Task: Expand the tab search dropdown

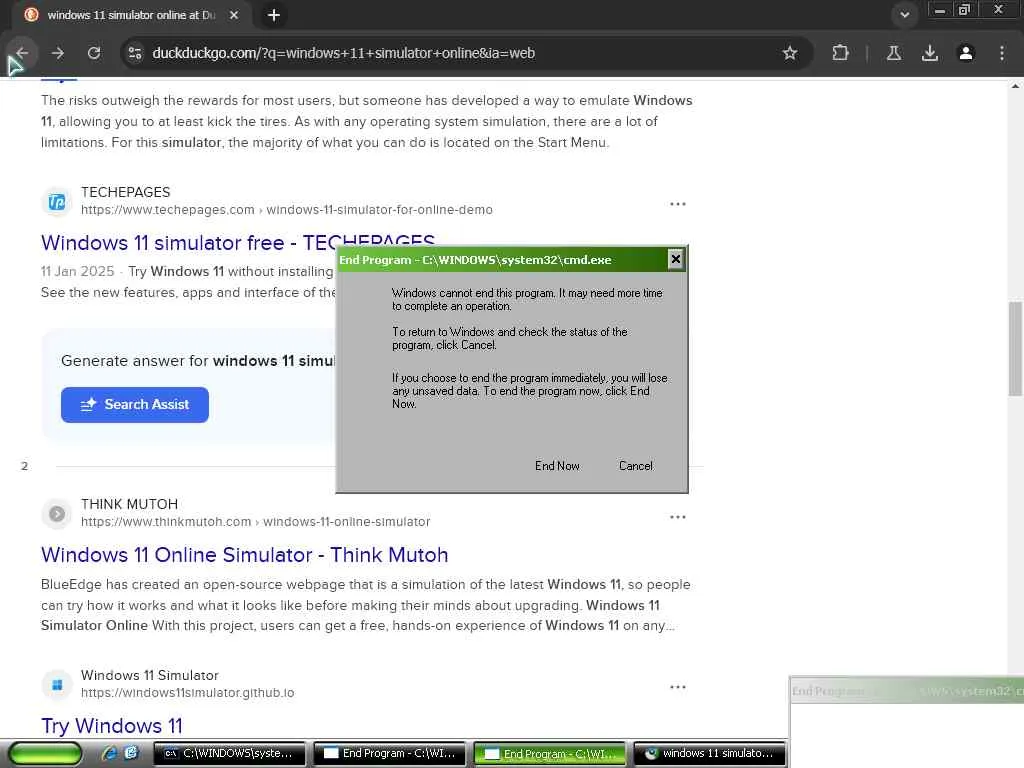Action: (x=904, y=14)
